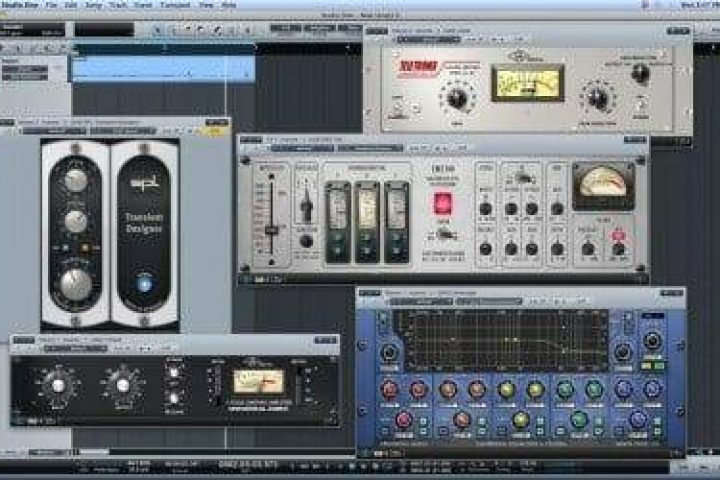
Task: Open the Edit menu
Action: coord(71,5)
